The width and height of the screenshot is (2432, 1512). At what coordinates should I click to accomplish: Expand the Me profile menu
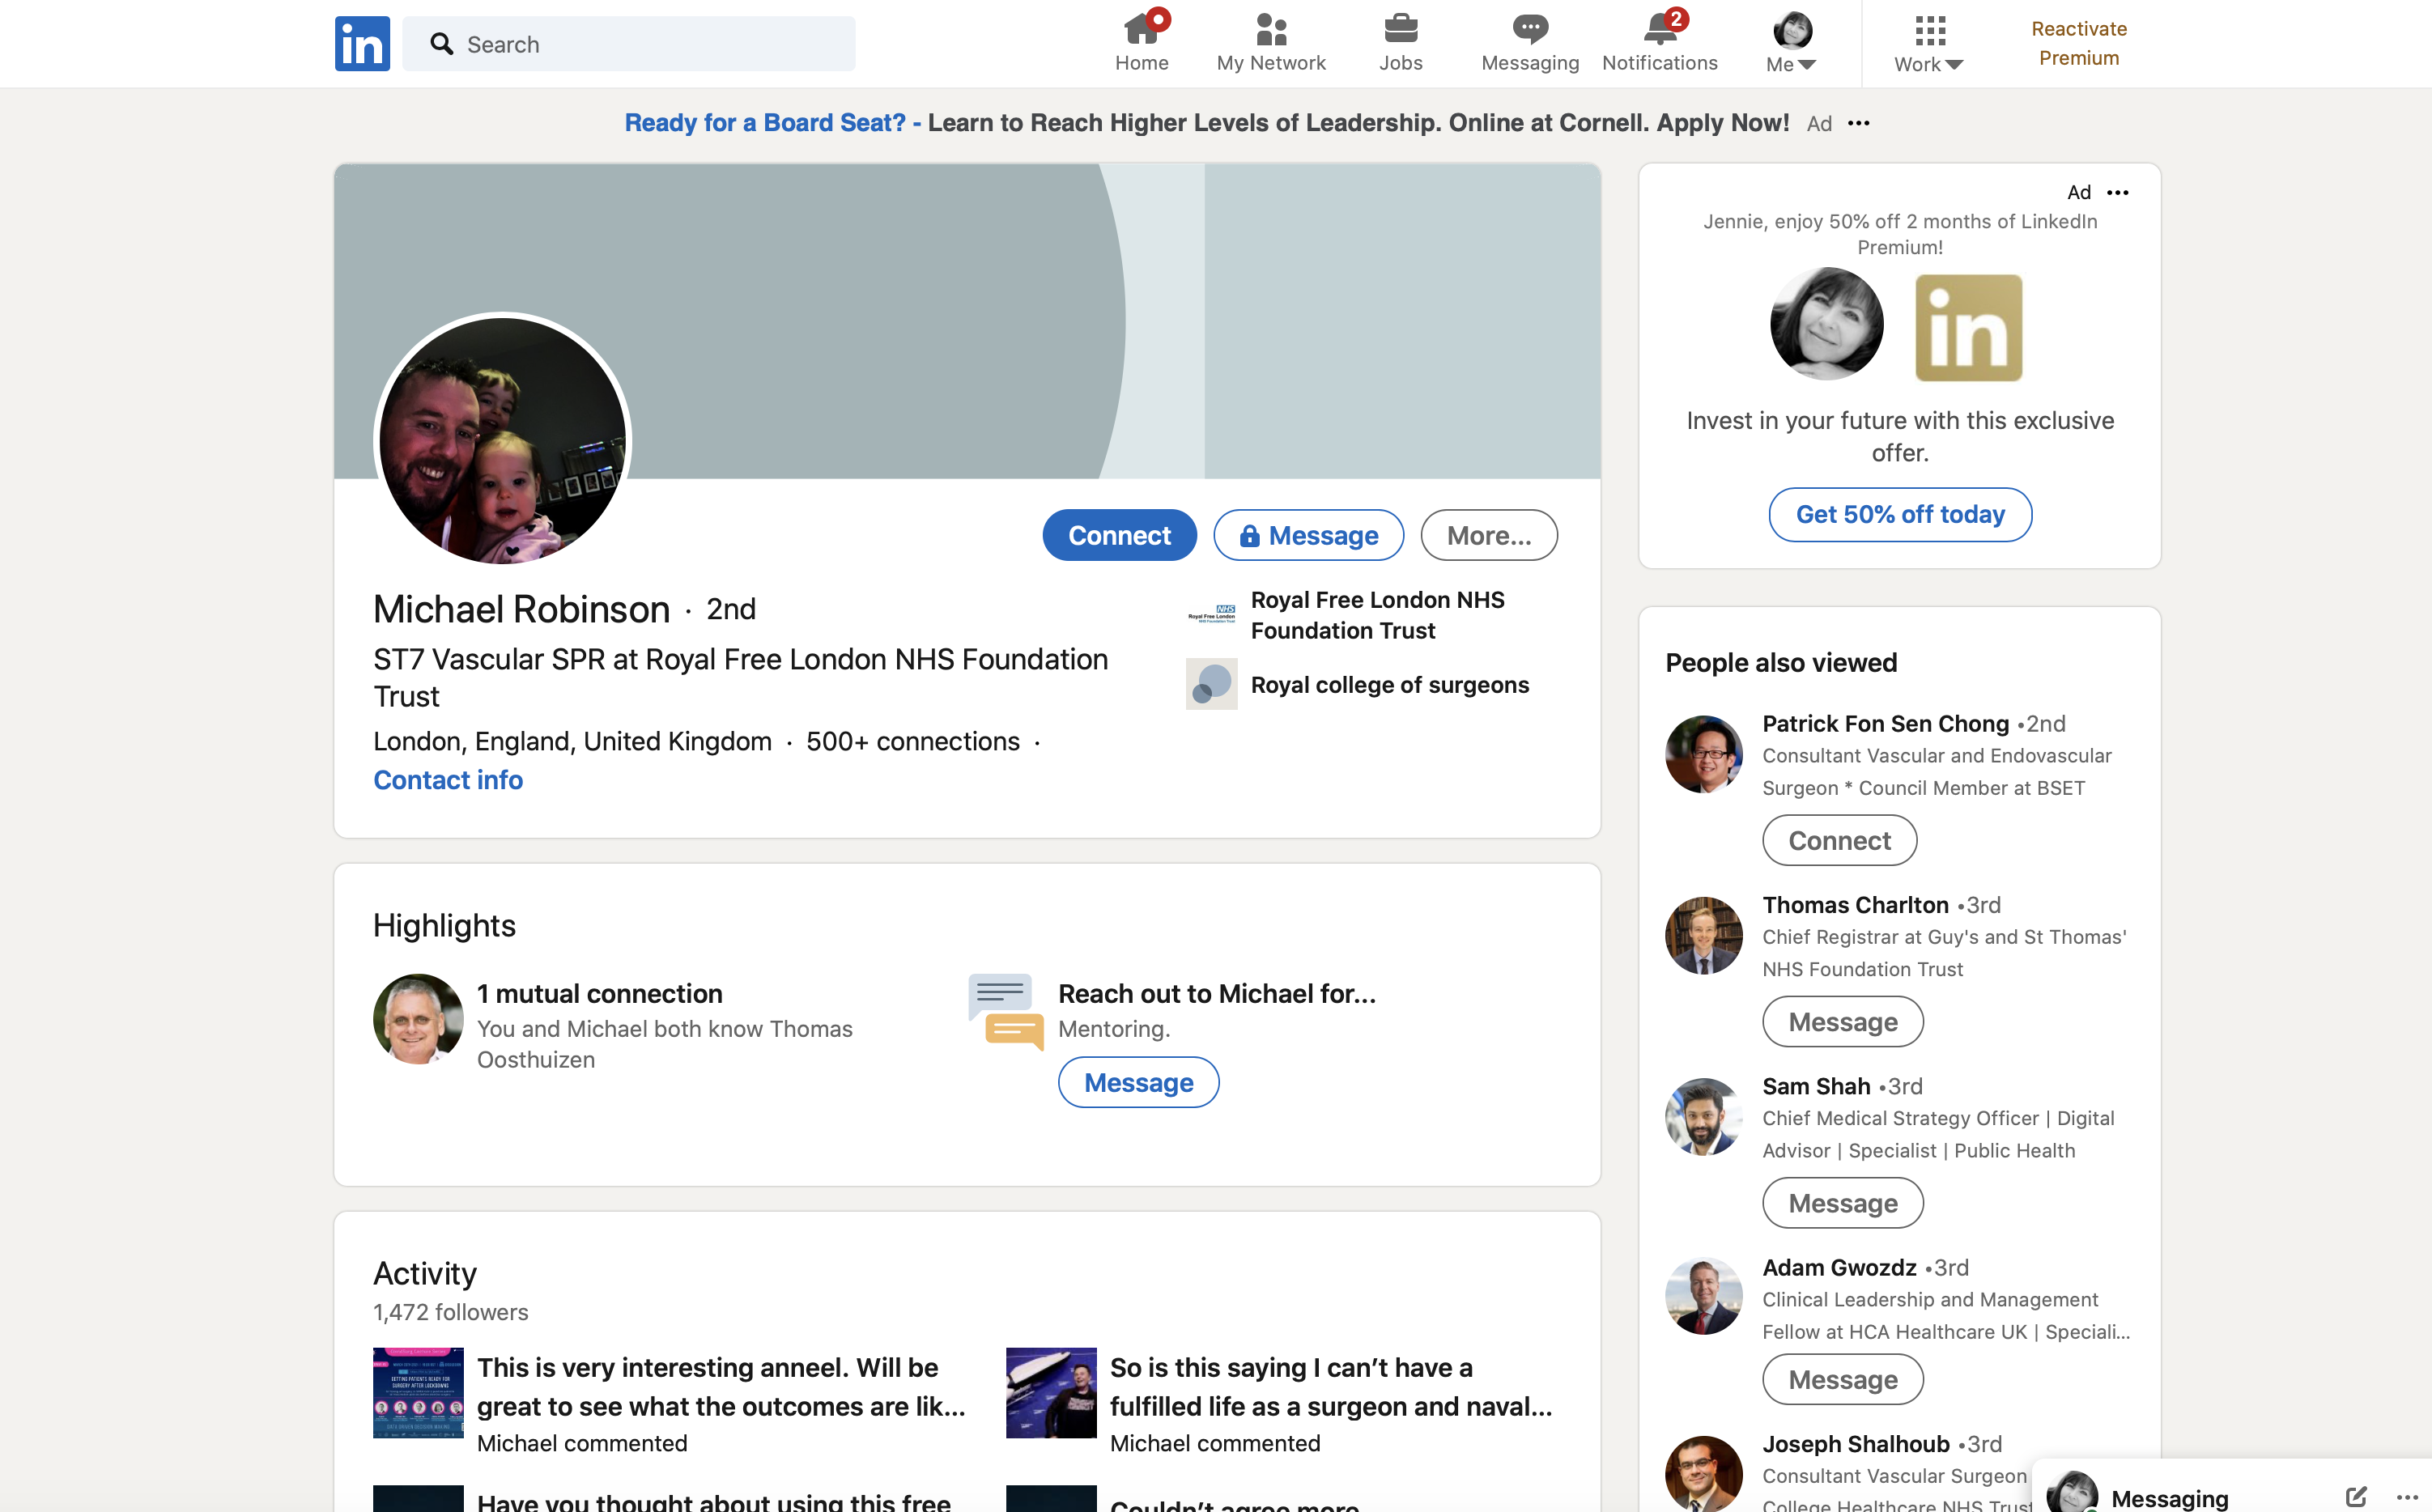click(1791, 43)
